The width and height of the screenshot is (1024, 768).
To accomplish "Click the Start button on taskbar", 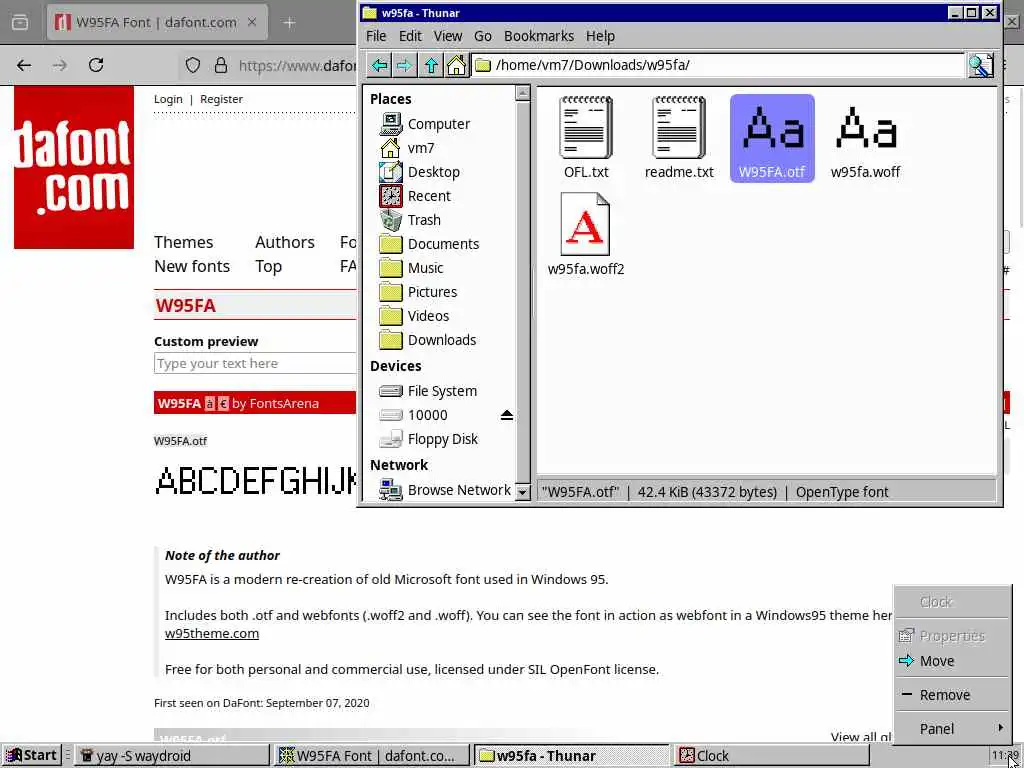I will tap(32, 756).
